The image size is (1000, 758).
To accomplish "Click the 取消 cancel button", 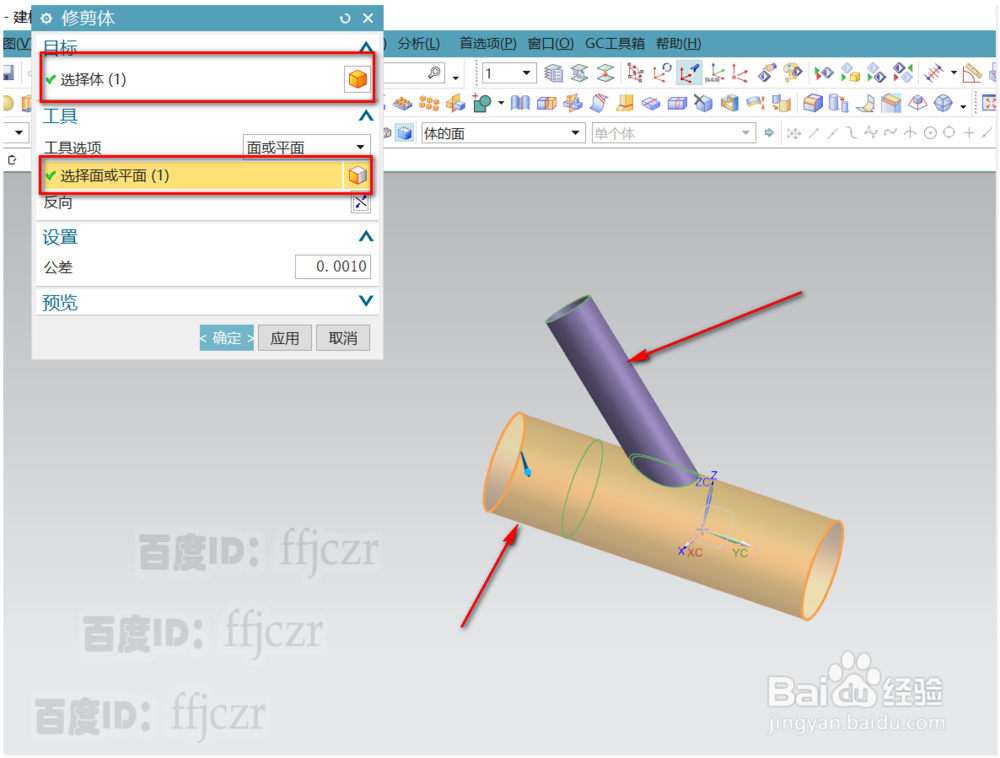I will pos(342,338).
